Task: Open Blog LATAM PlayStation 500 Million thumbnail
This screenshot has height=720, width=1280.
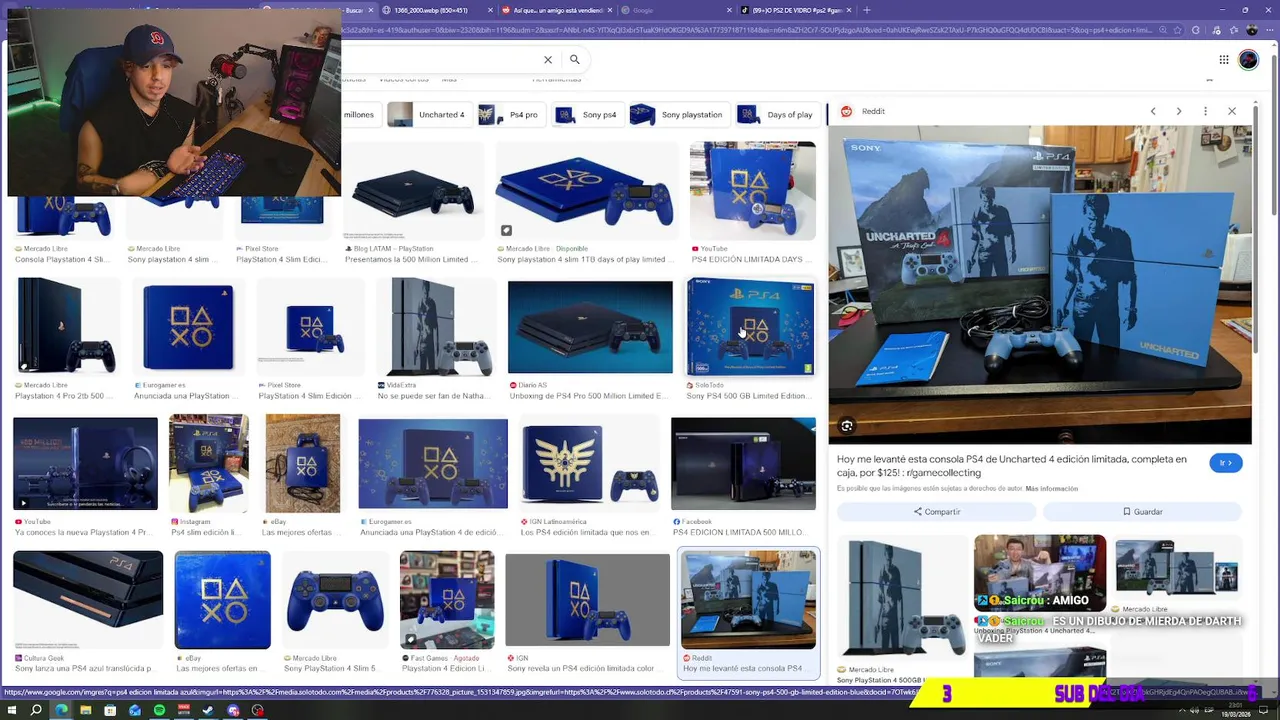Action: click(414, 191)
